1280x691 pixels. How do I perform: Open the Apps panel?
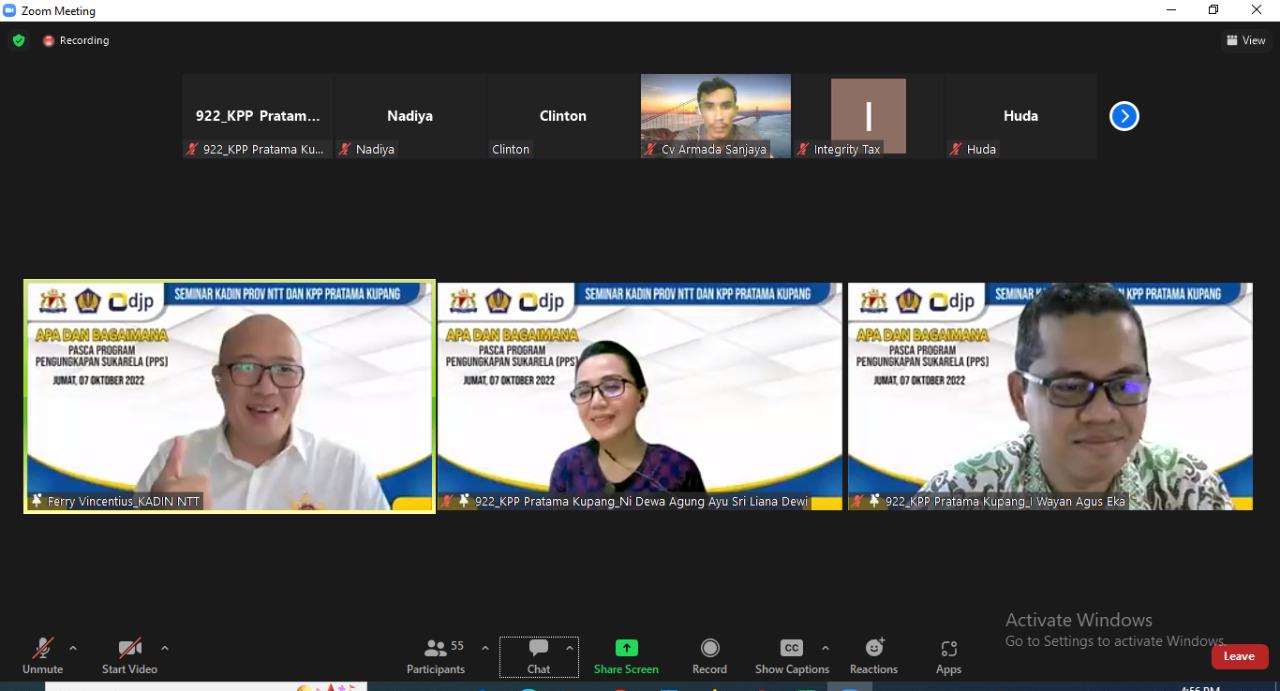tap(948, 655)
